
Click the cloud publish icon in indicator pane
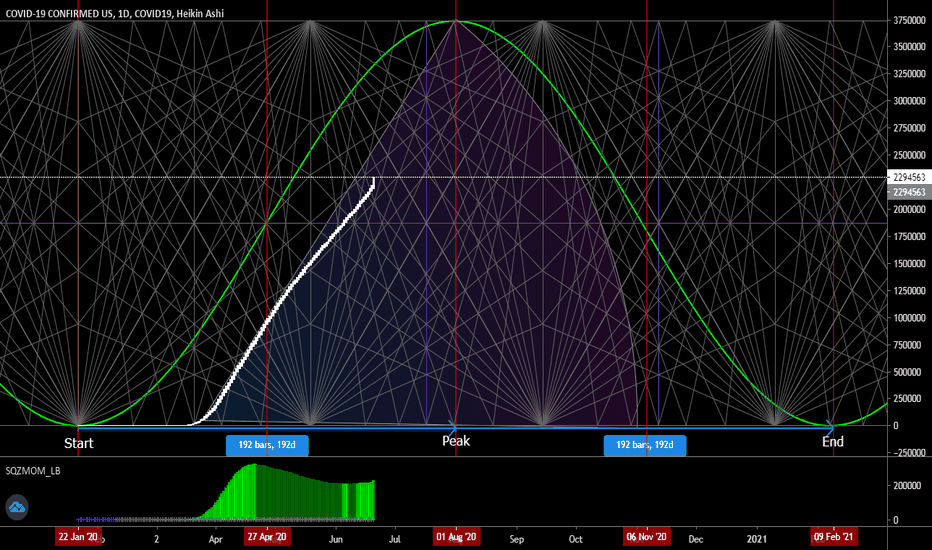tap(17, 507)
